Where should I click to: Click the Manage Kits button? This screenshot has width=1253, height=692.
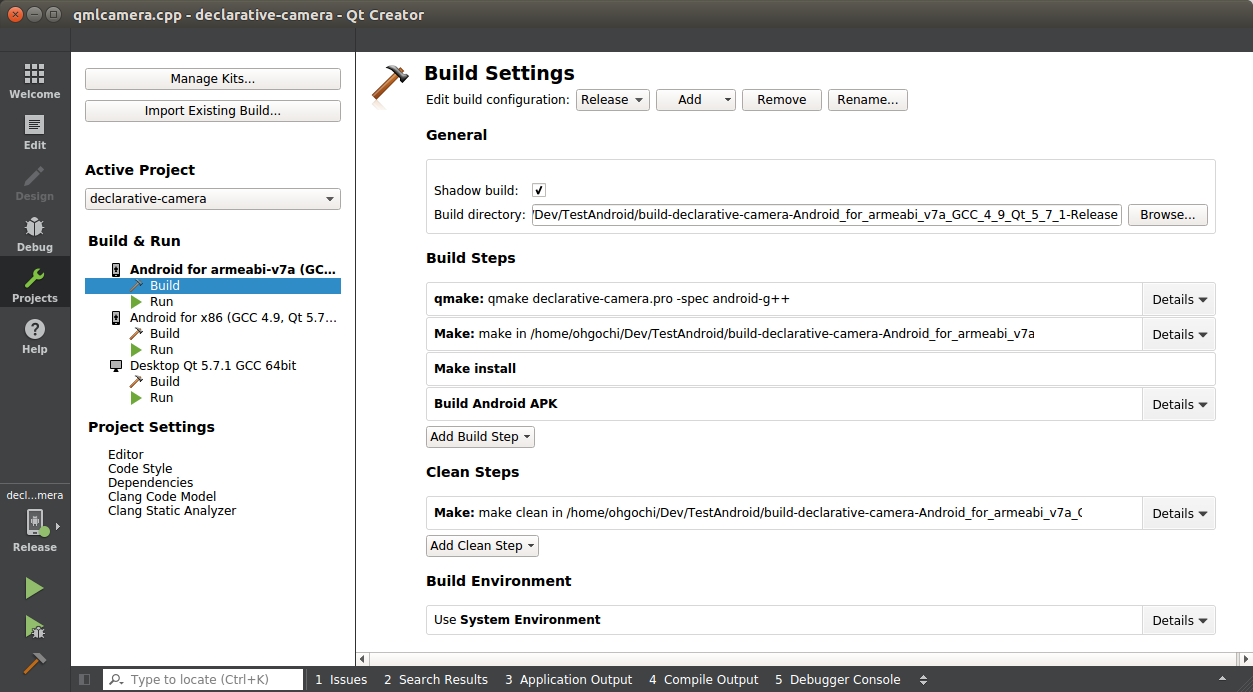213,79
